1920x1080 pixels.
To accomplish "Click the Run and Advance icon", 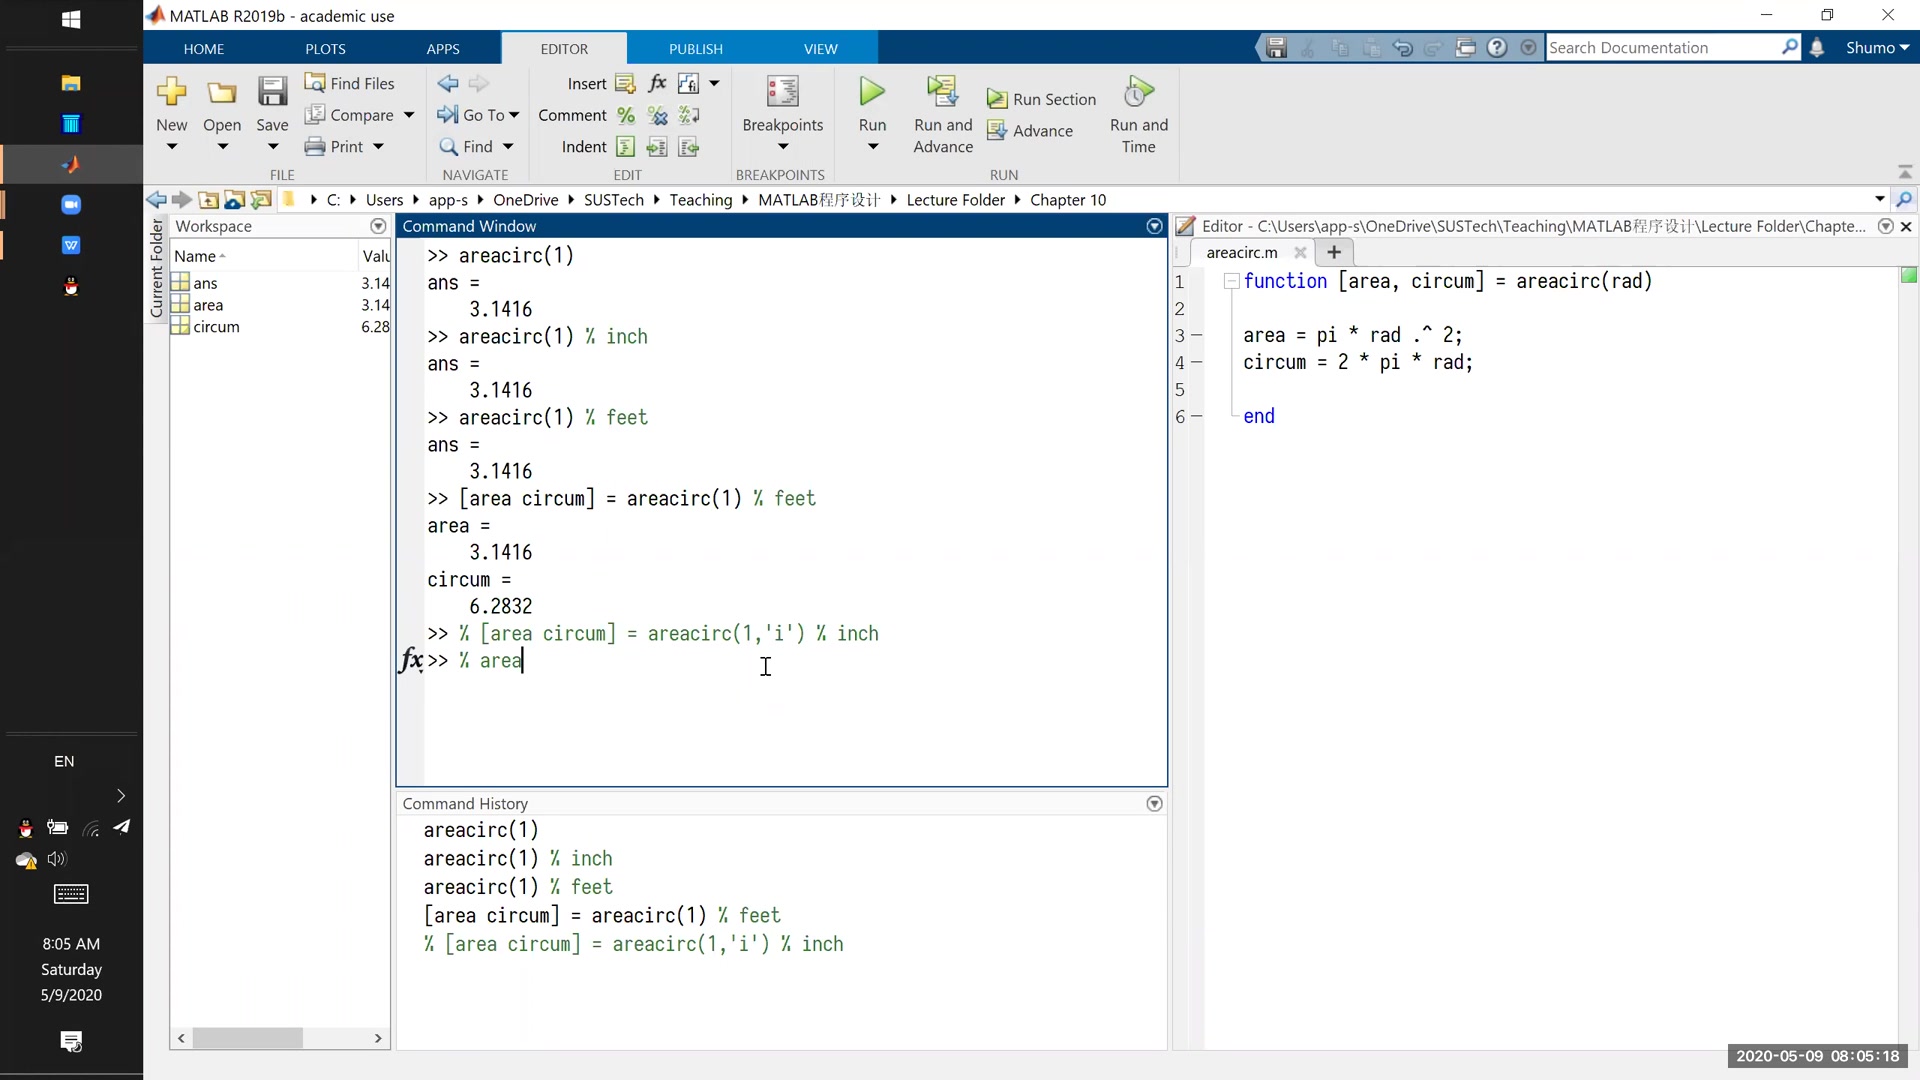I will click(942, 92).
